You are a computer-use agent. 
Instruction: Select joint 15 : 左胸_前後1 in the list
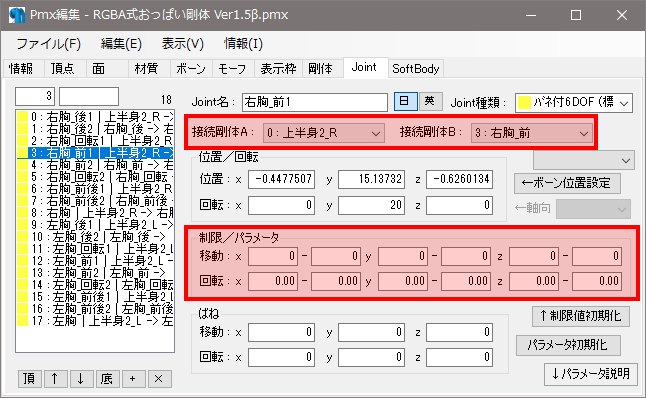pyautogui.click(x=95, y=297)
